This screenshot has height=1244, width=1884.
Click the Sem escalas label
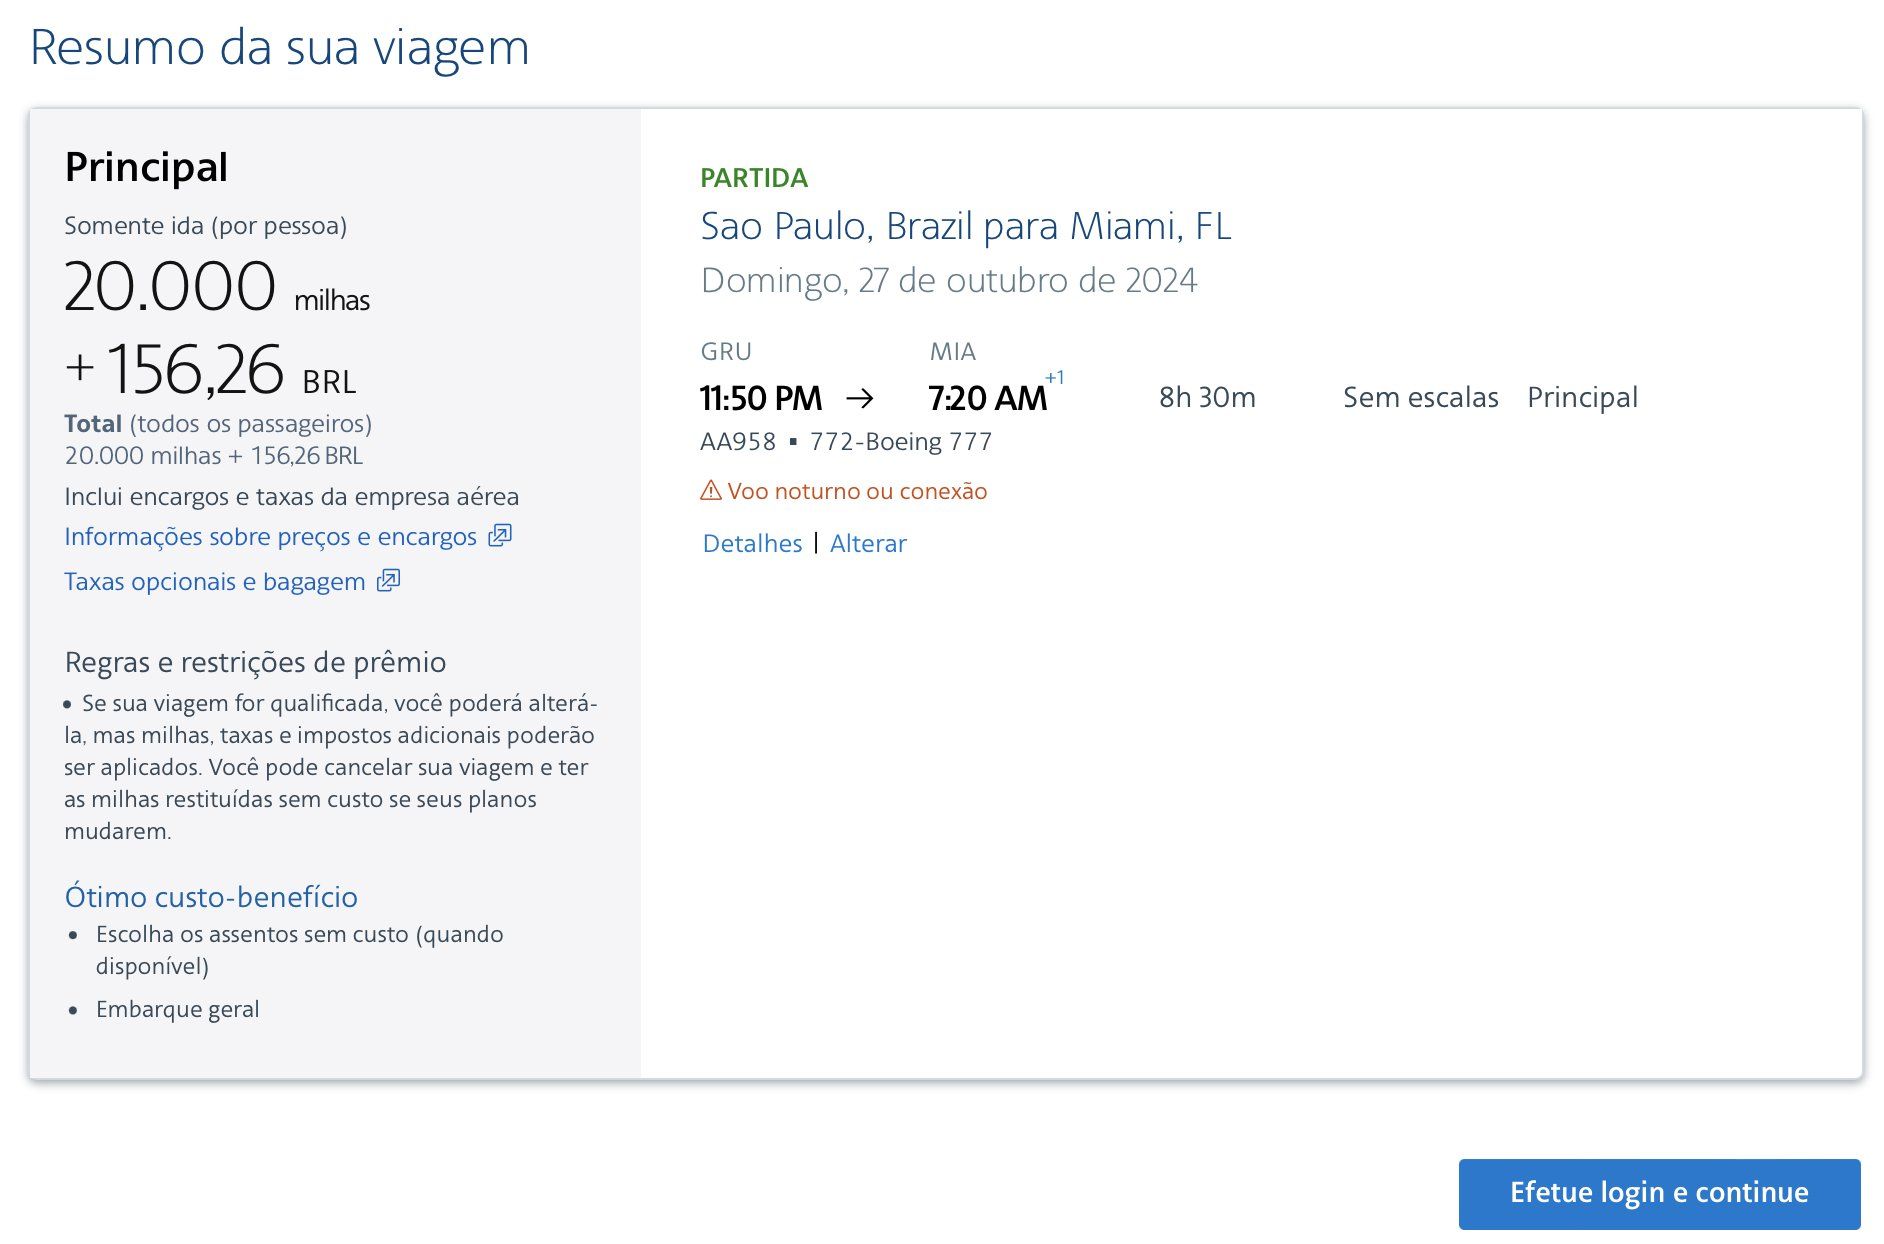click(x=1420, y=398)
